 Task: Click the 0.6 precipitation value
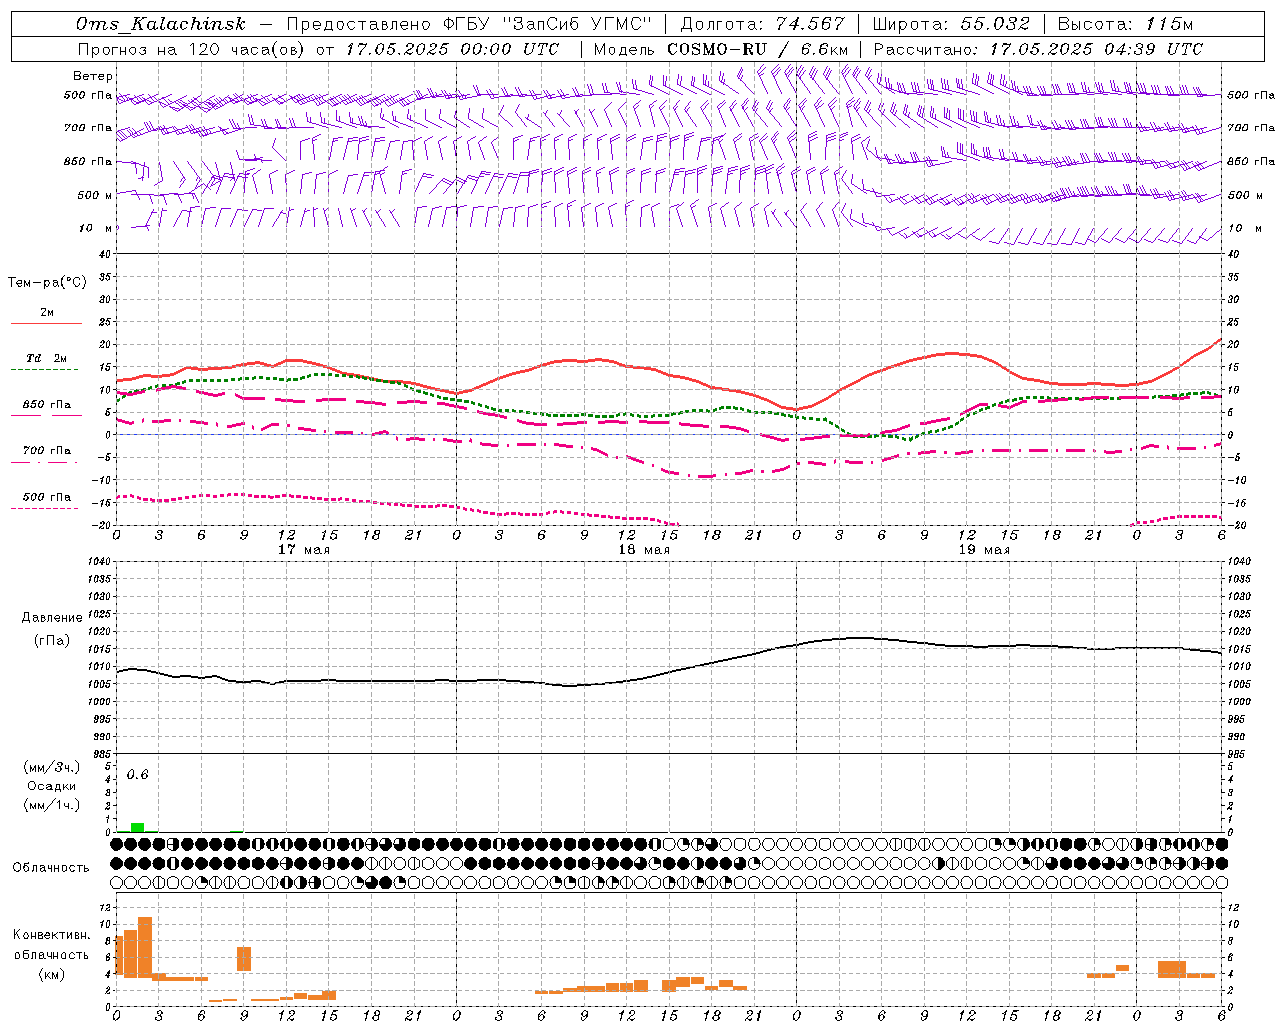pyautogui.click(x=137, y=775)
